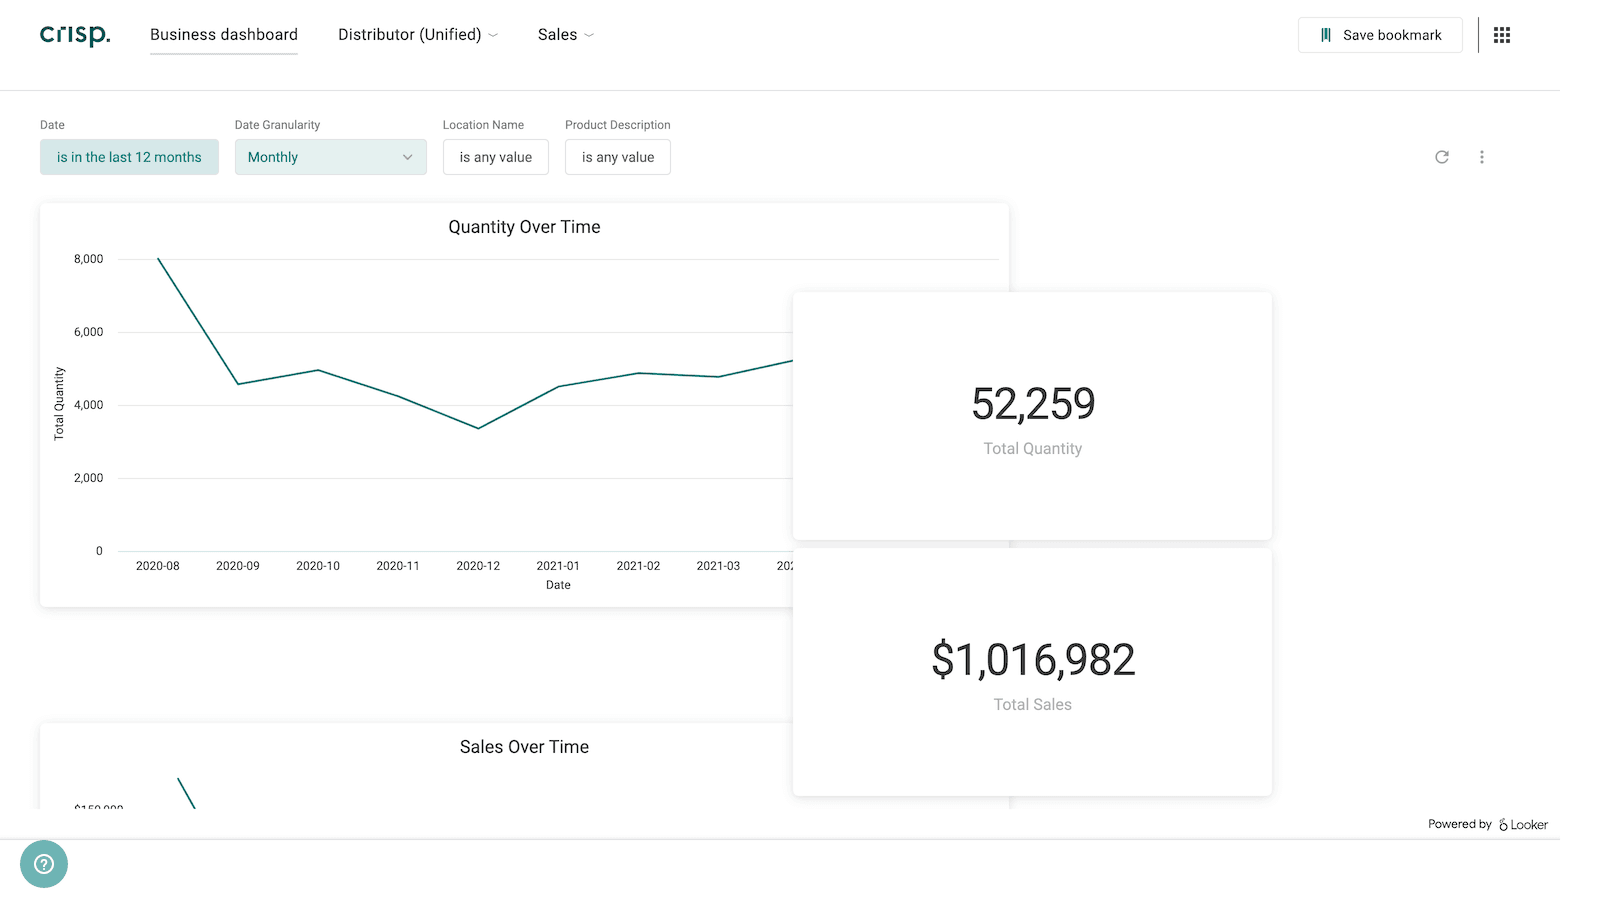The width and height of the screenshot is (1600, 900).
Task: Click the bookmark icon inside Save bookmark
Action: click(x=1325, y=34)
